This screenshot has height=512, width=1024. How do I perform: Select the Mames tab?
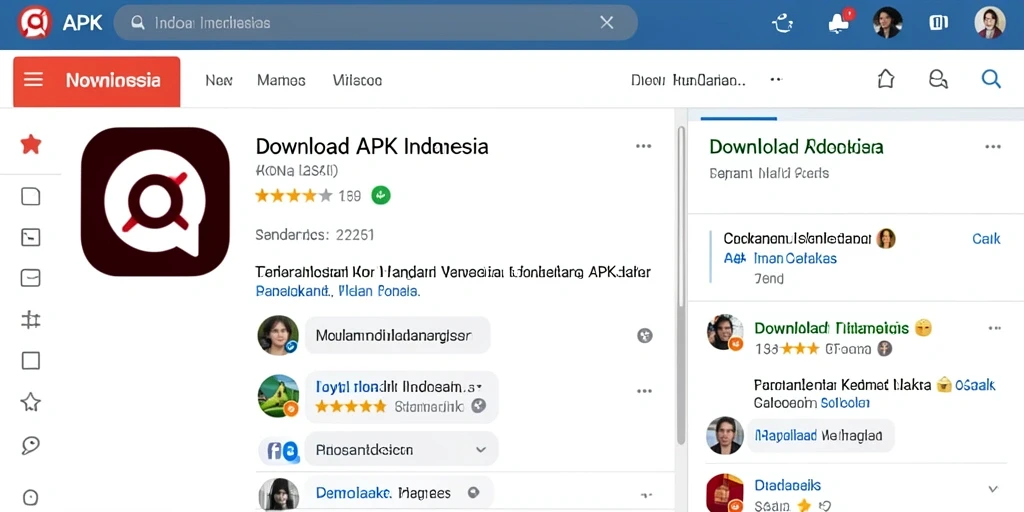tap(281, 80)
